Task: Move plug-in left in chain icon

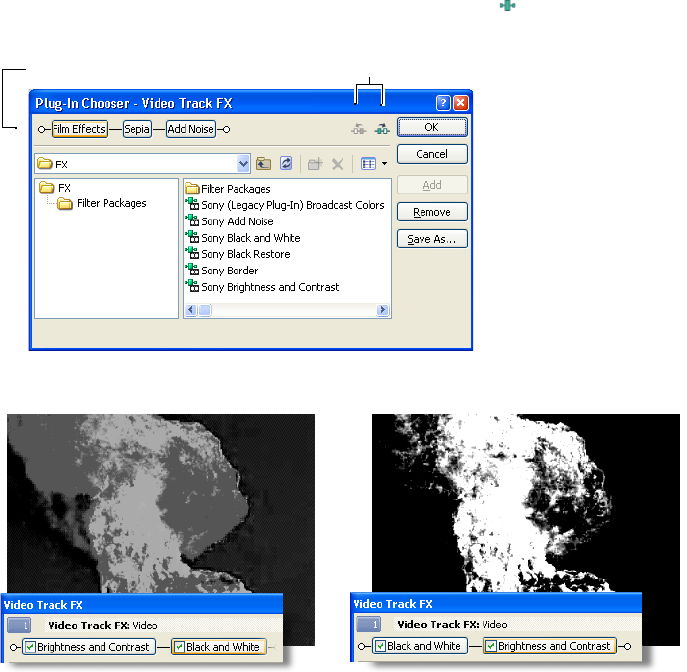Action: (359, 129)
